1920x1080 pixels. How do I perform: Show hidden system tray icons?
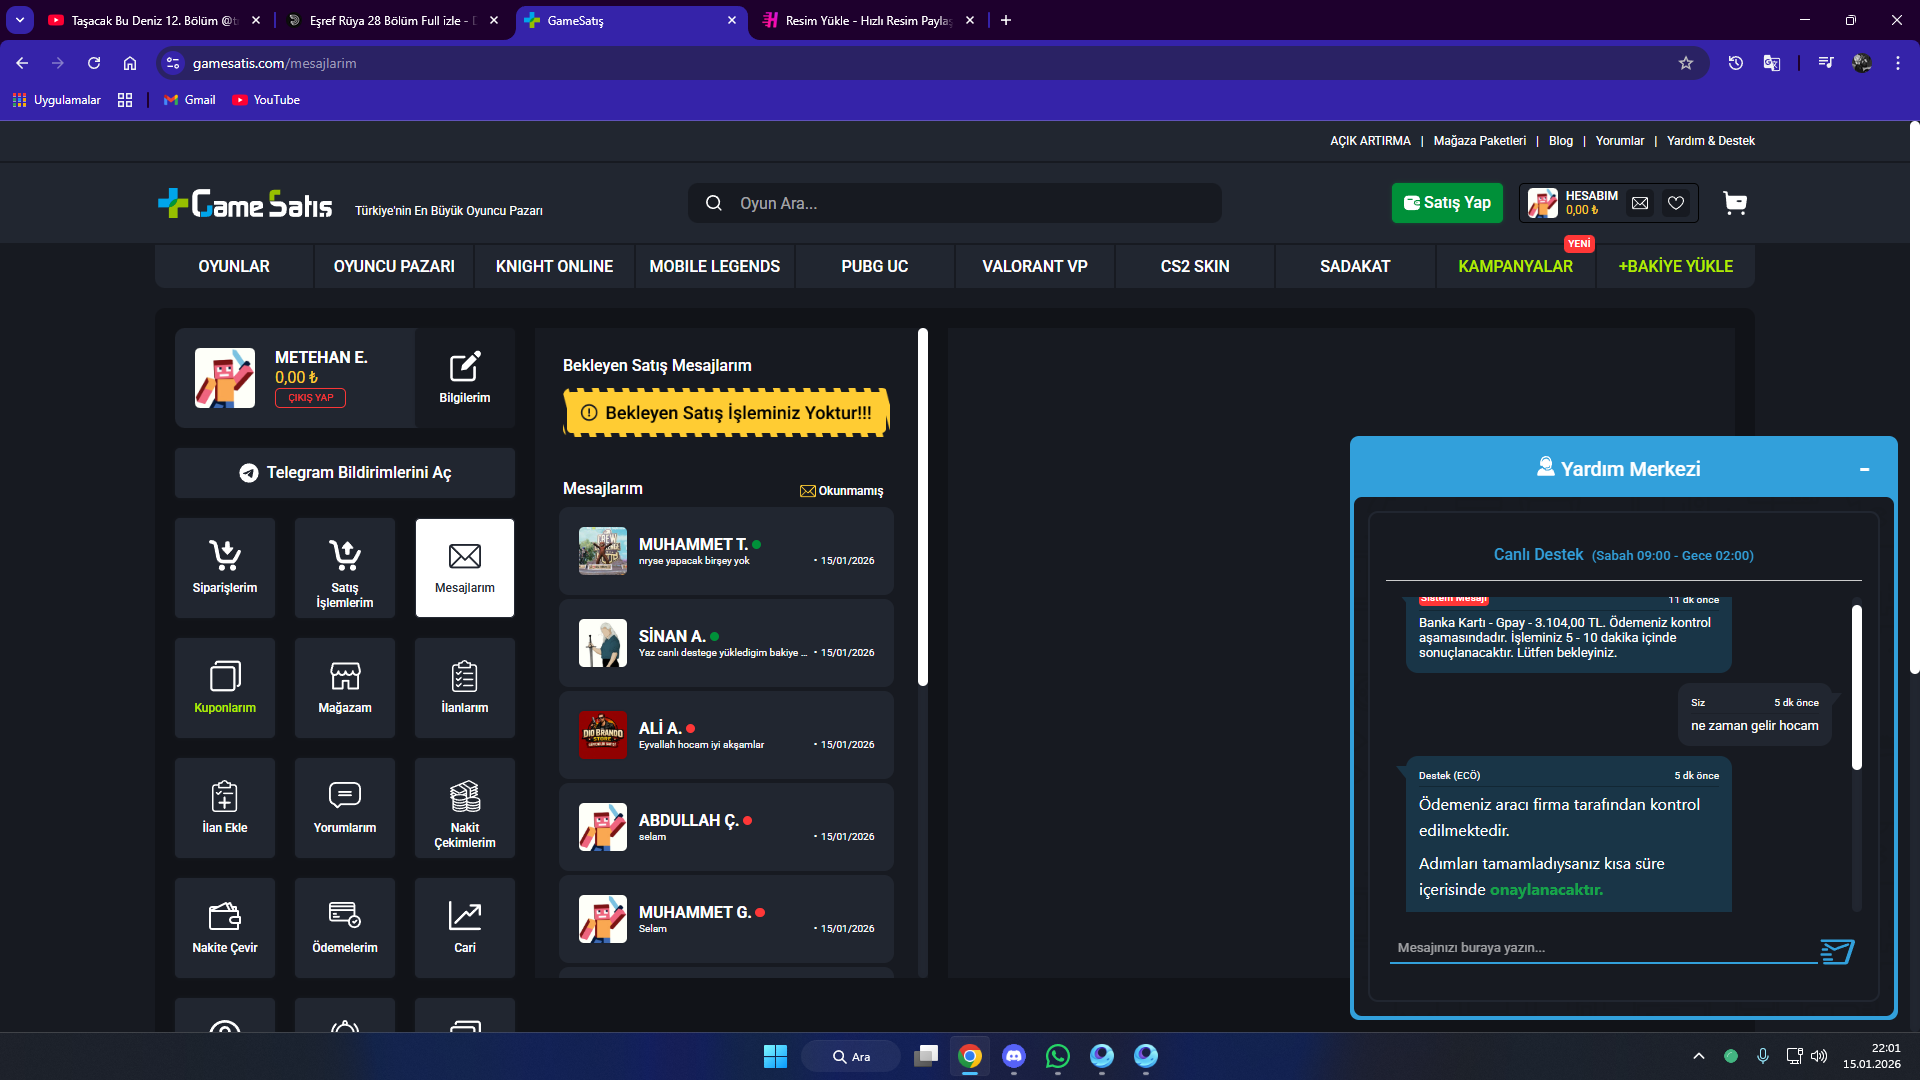[1698, 1056]
